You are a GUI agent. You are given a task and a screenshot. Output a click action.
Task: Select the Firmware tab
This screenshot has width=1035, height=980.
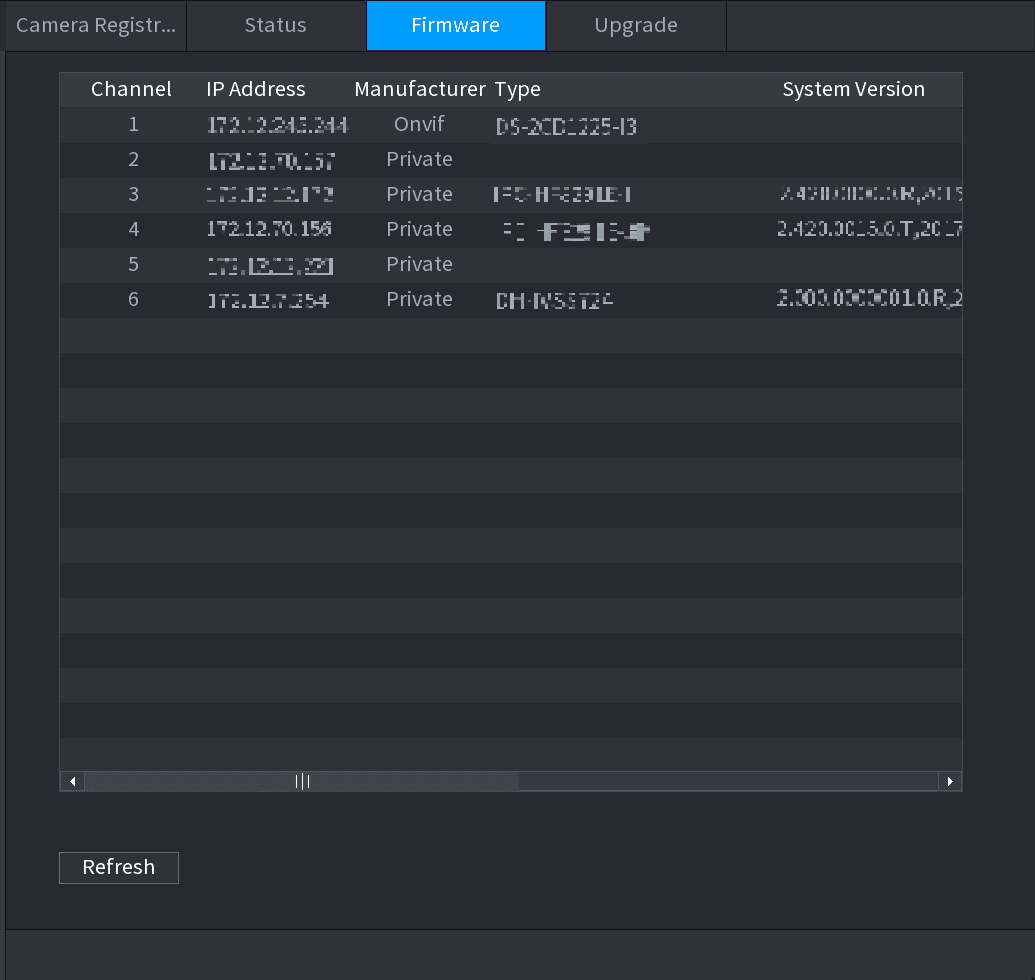tap(456, 25)
